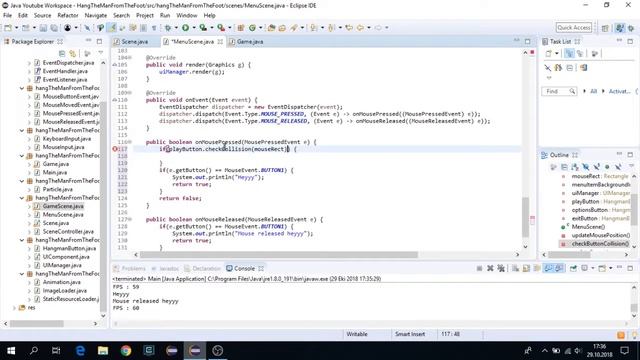Expand GameScene.java node in Package Explorer
This screenshot has height=360, width=640.
click(29, 207)
